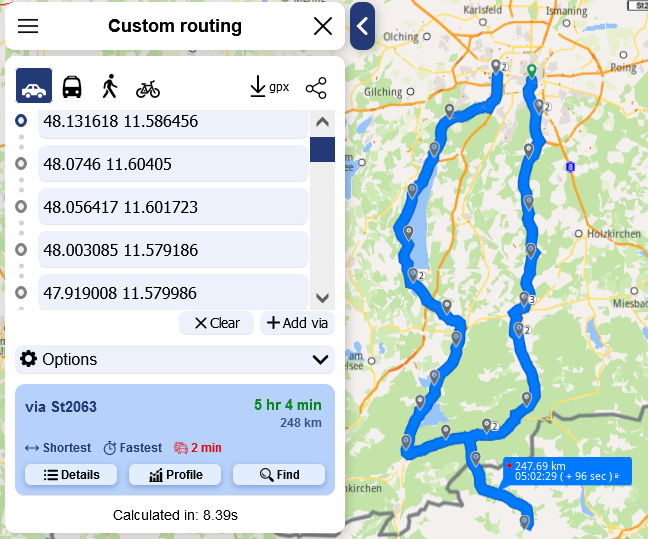Edit waypoint field 48.003085 11.579186

point(173,250)
